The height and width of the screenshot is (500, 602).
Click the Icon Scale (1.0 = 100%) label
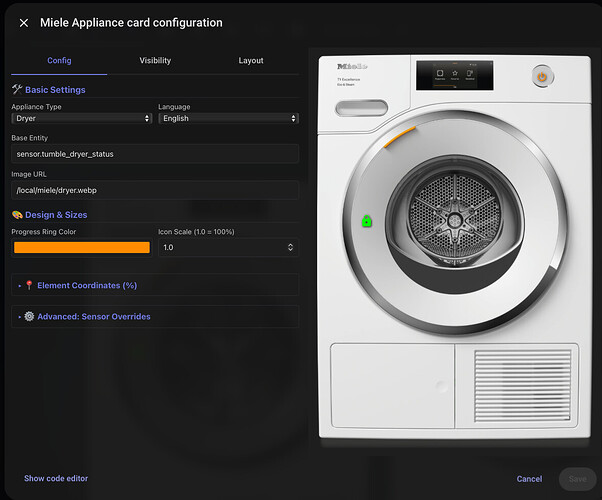(x=196, y=232)
